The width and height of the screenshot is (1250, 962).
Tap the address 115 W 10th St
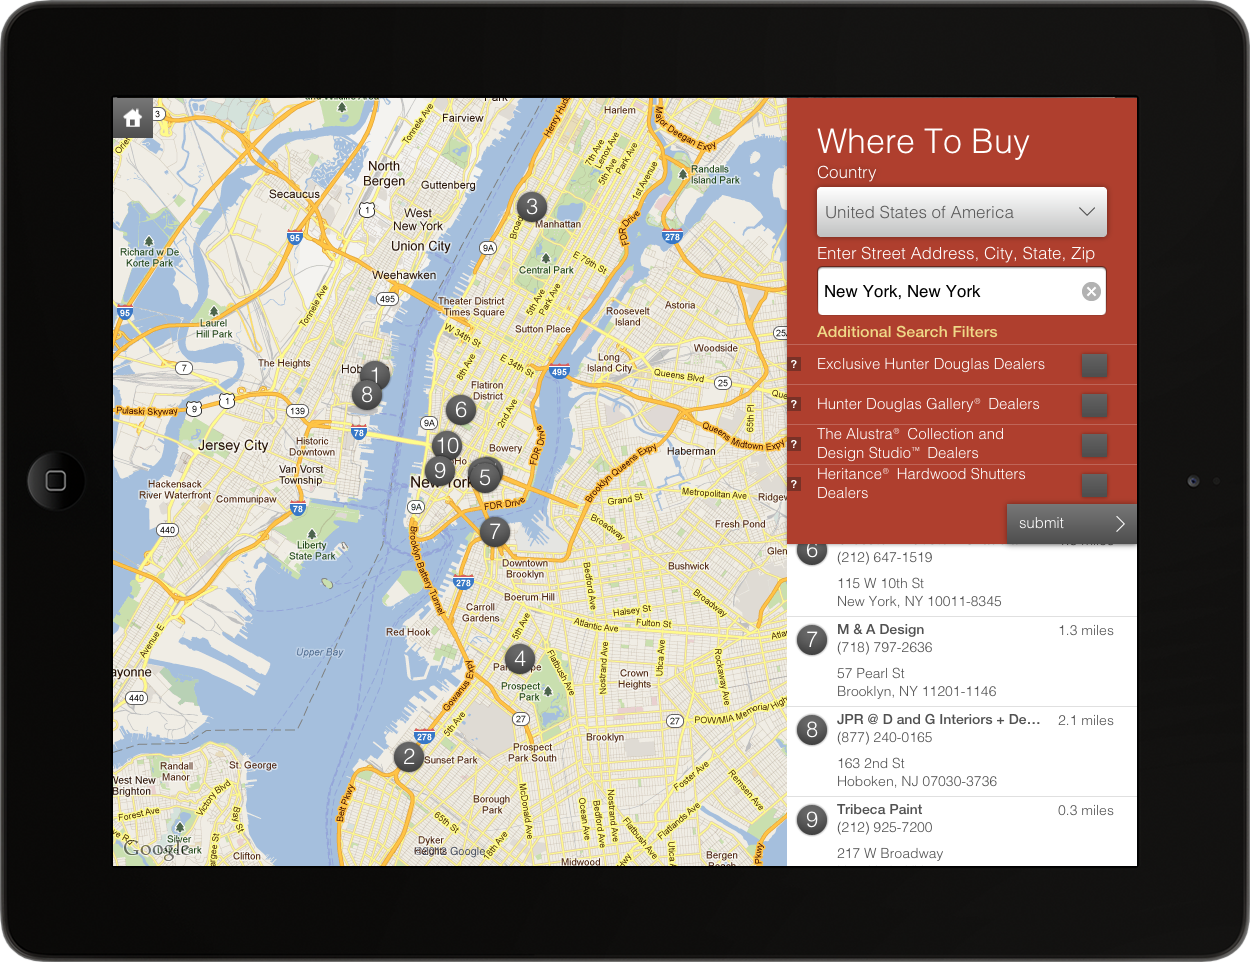click(880, 583)
